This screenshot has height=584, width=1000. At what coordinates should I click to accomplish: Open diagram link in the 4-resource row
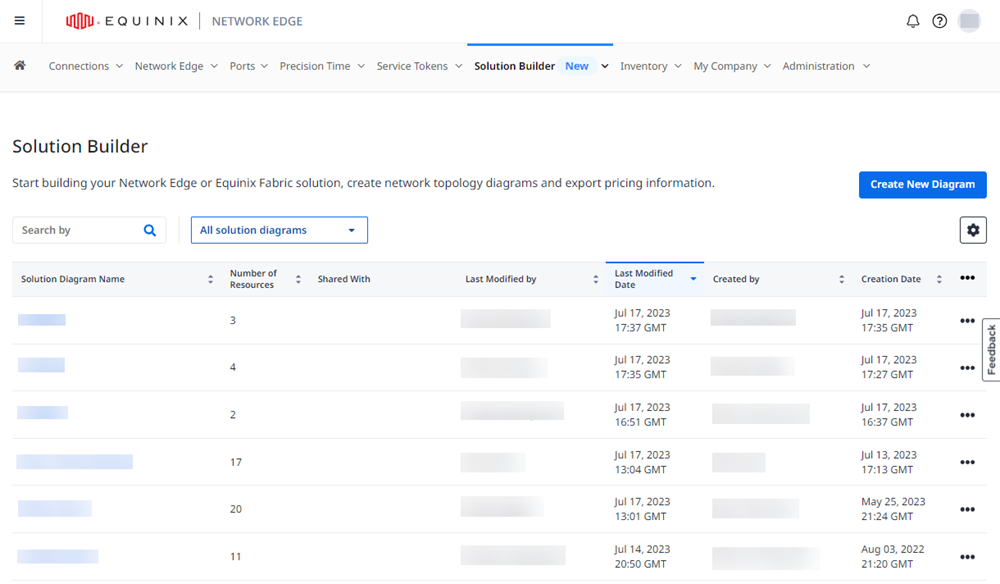coord(41,365)
